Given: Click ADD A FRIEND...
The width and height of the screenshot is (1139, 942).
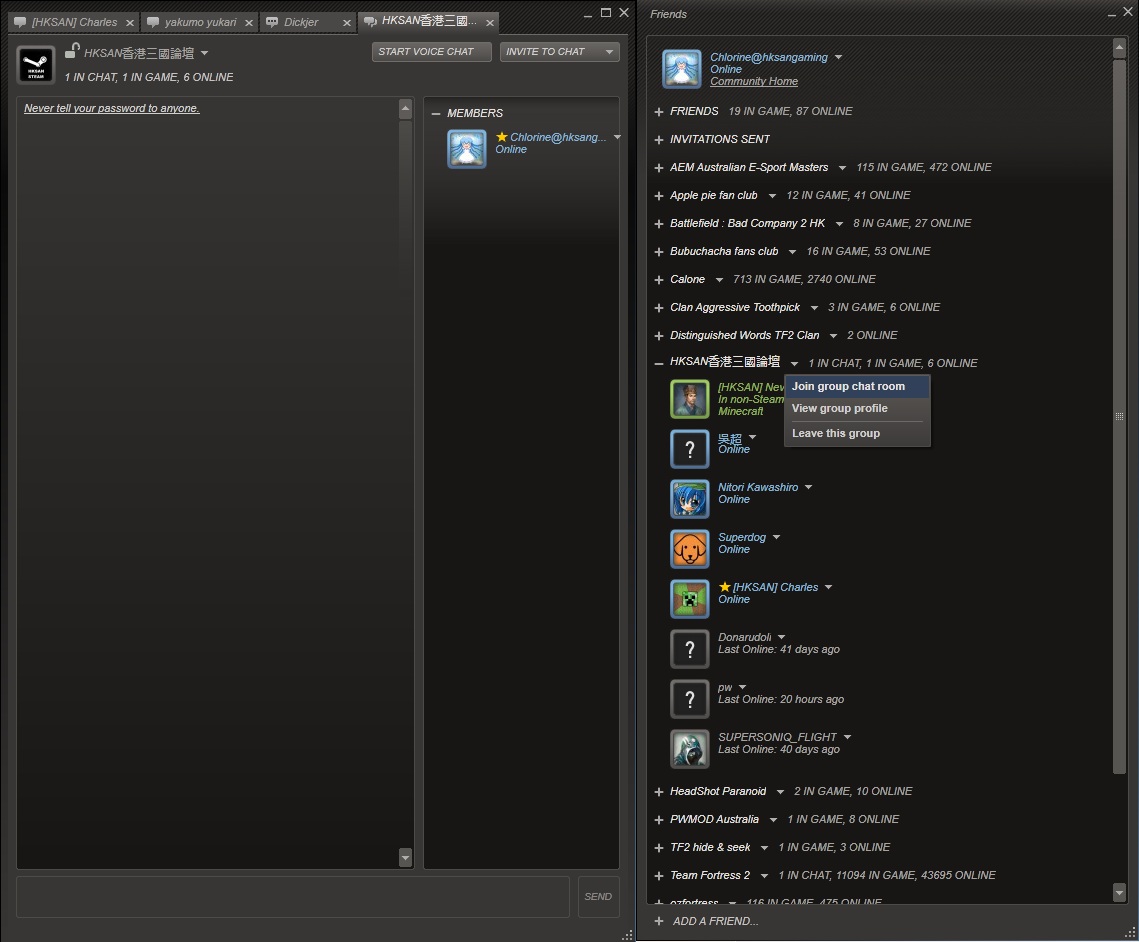Looking at the screenshot, I should [715, 921].
